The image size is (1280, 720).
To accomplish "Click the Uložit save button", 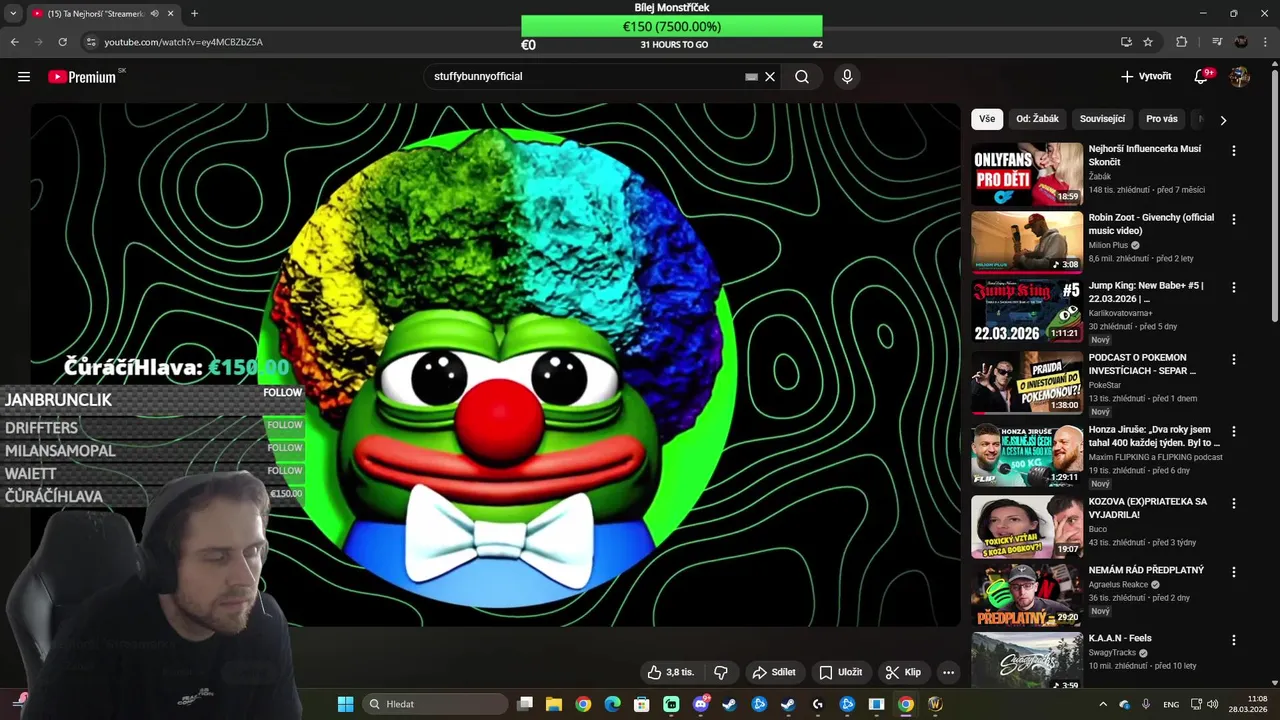I will click(x=840, y=672).
